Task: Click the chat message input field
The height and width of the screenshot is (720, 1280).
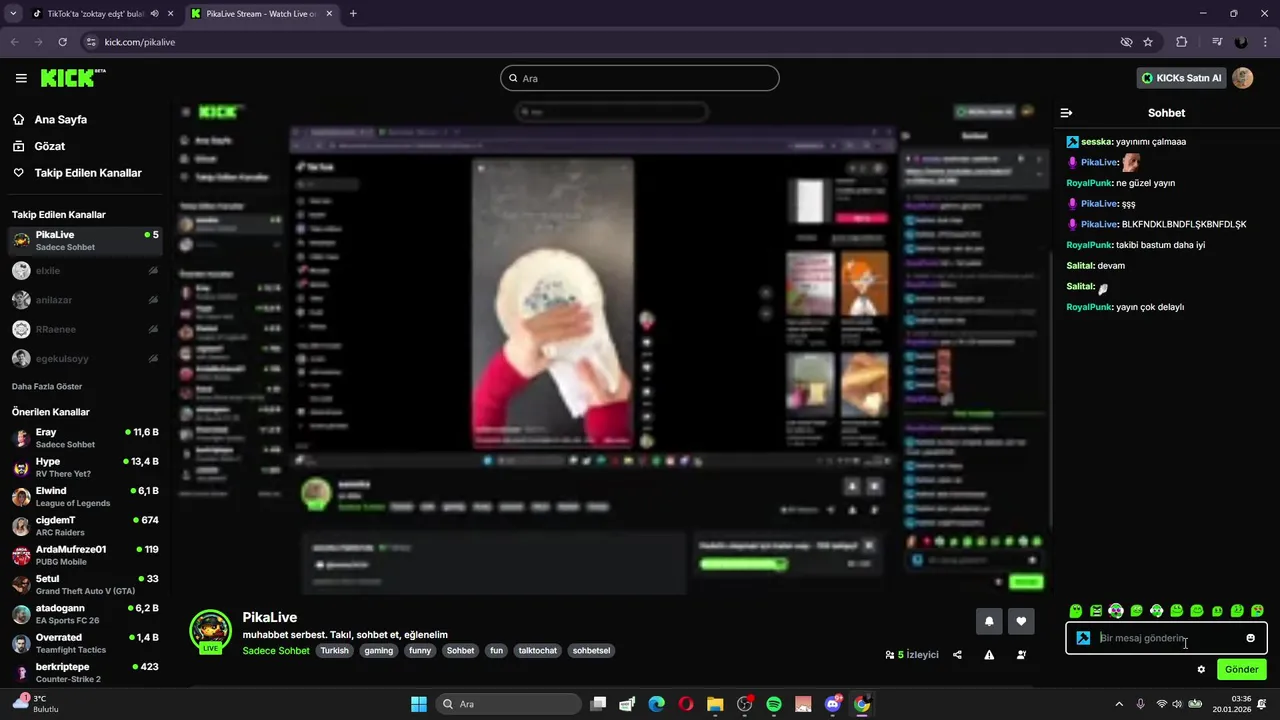Action: pos(1166,638)
